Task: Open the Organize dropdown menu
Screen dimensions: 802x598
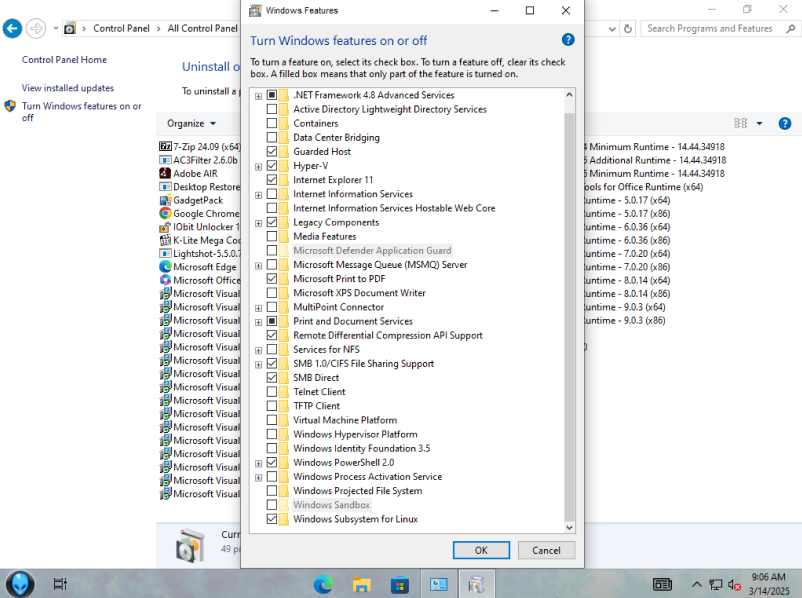Action: pyautogui.click(x=191, y=123)
